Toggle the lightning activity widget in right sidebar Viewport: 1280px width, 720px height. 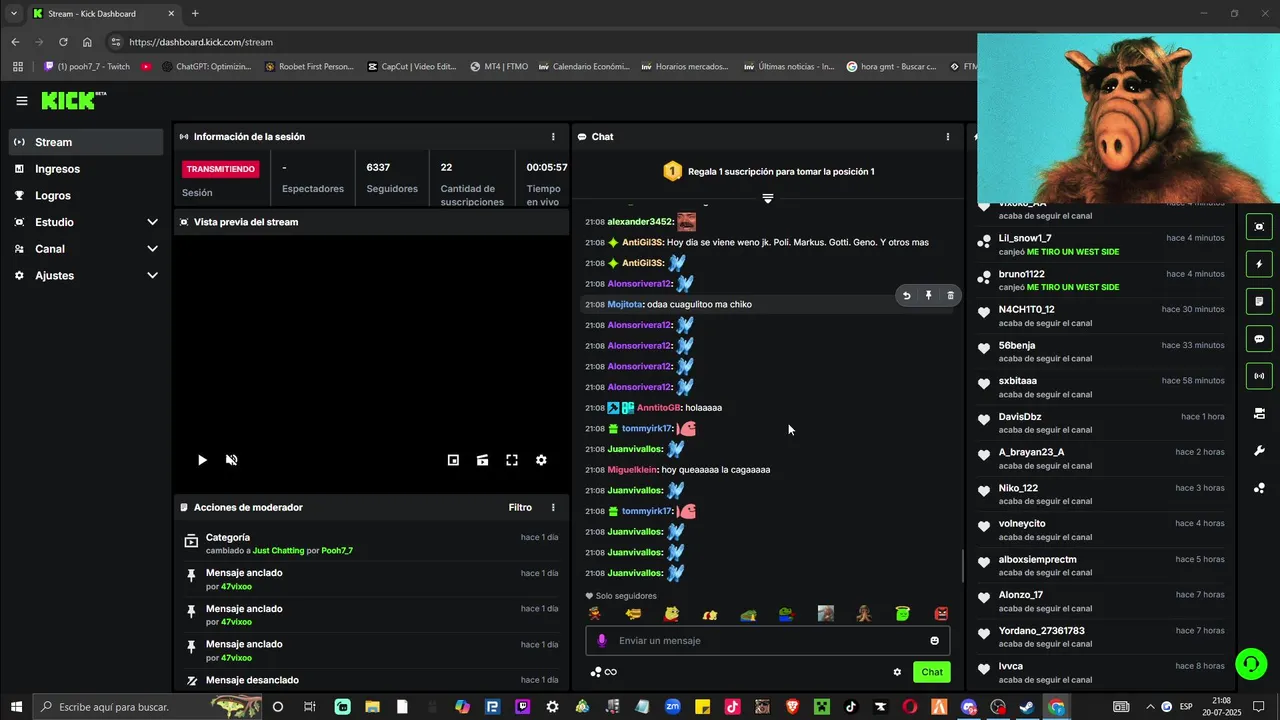tap(1259, 264)
